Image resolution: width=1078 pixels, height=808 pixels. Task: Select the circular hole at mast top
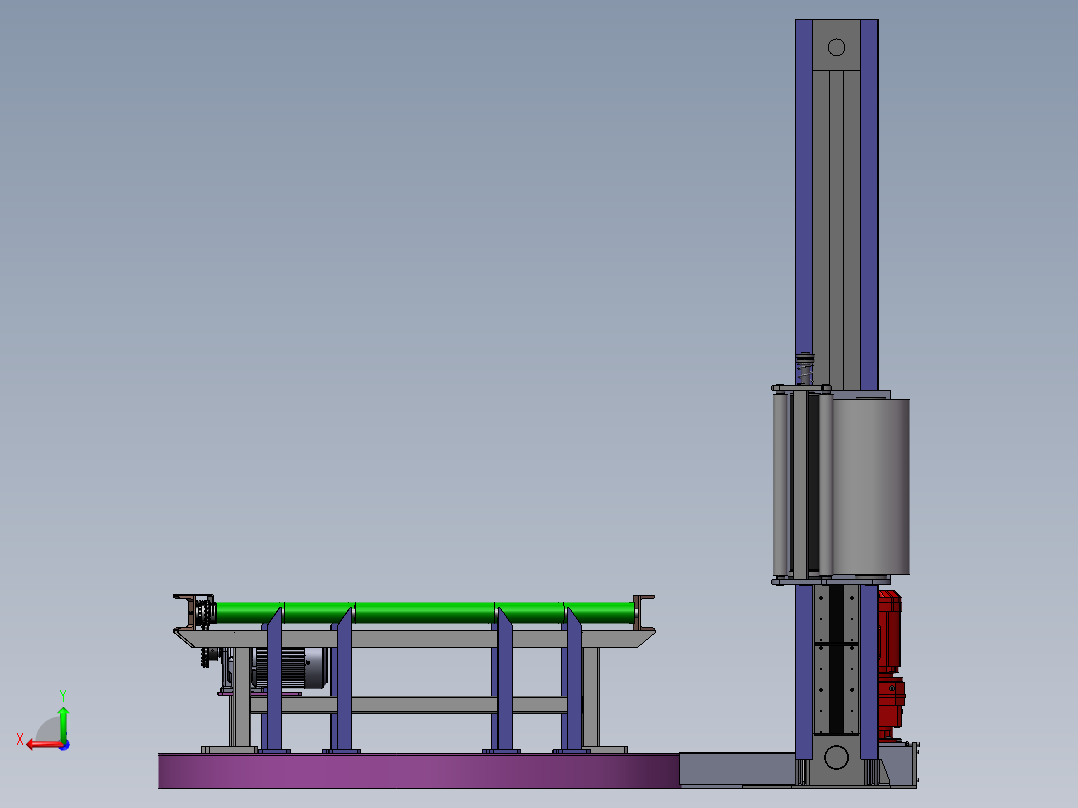coord(836,47)
